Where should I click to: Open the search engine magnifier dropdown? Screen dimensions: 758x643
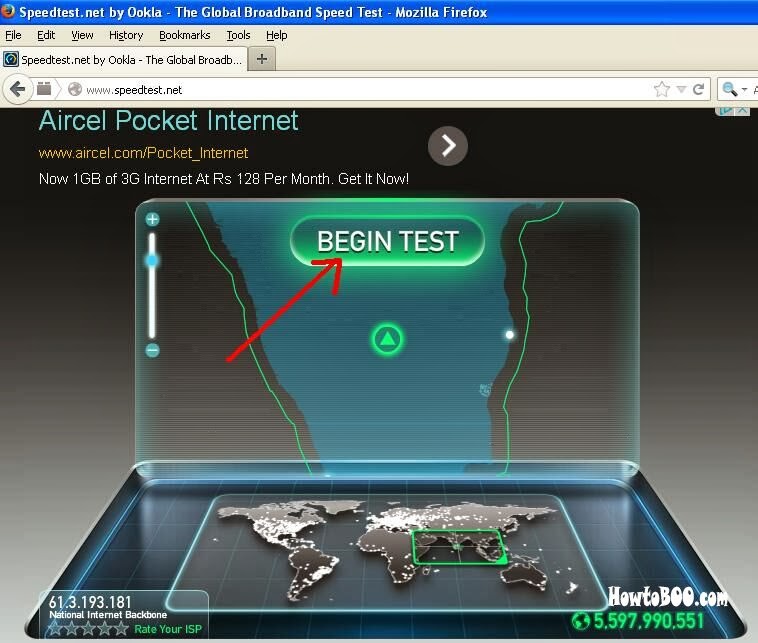(x=734, y=89)
